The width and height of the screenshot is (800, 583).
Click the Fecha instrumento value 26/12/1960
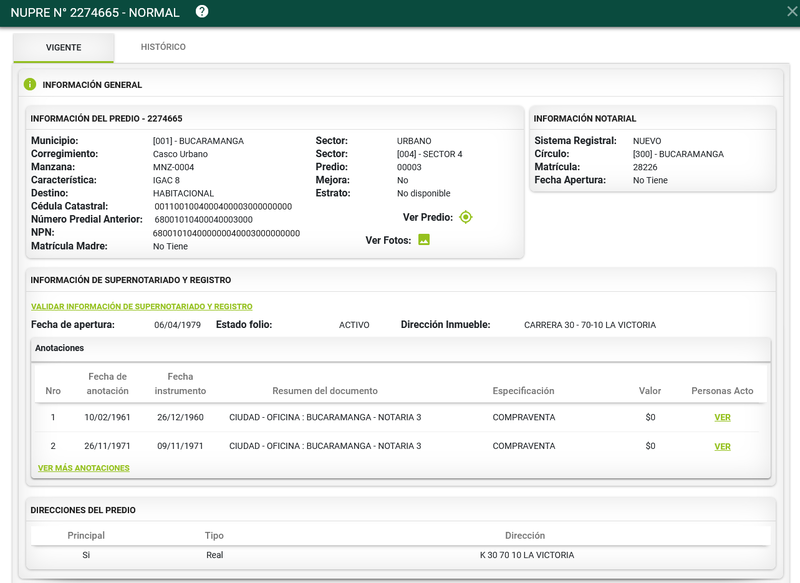180,417
